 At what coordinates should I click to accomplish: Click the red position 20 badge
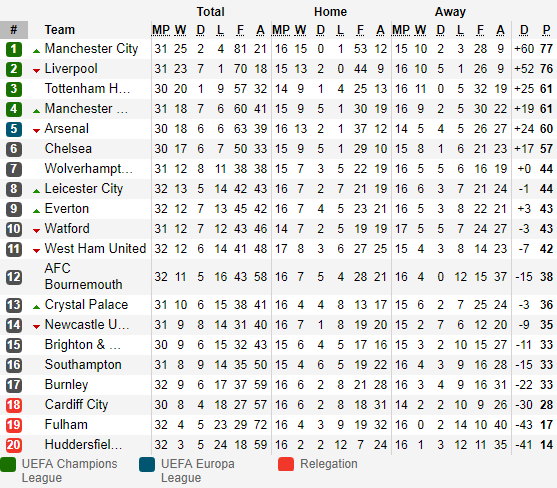tap(14, 445)
